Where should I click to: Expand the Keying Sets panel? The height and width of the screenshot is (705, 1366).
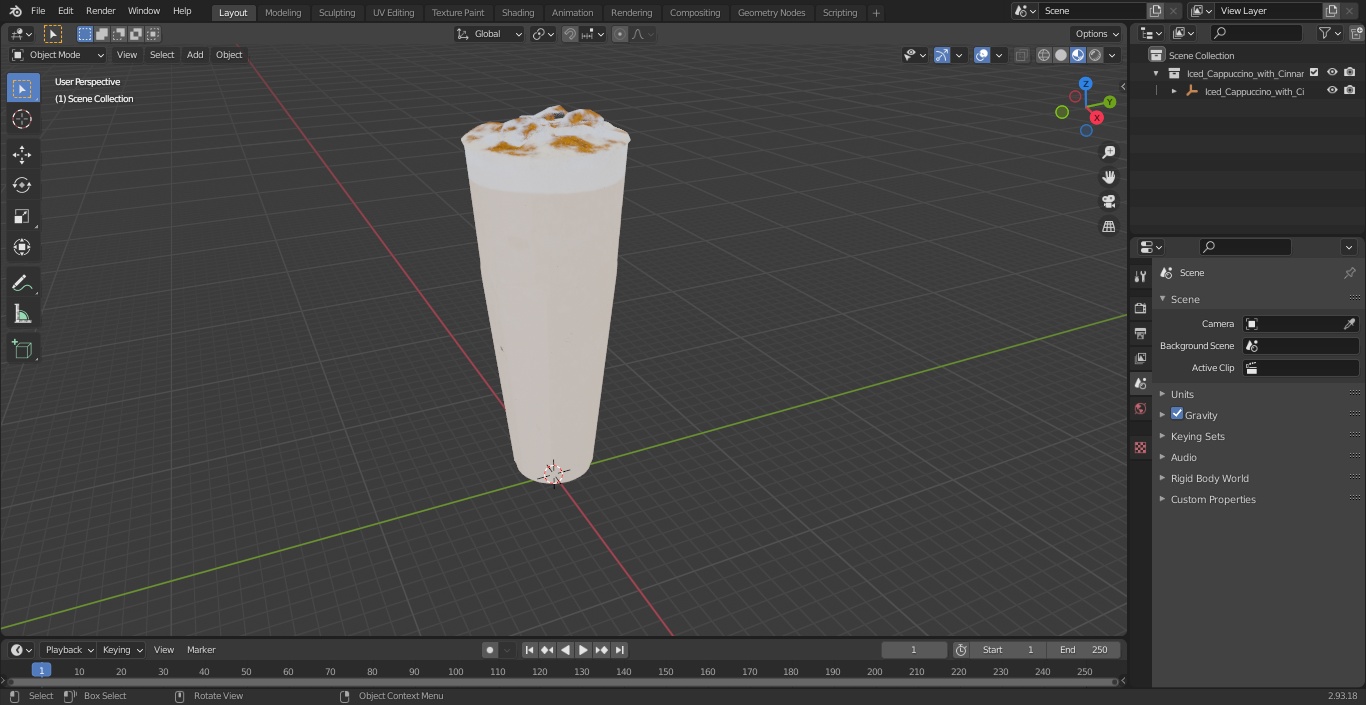tap(1197, 436)
